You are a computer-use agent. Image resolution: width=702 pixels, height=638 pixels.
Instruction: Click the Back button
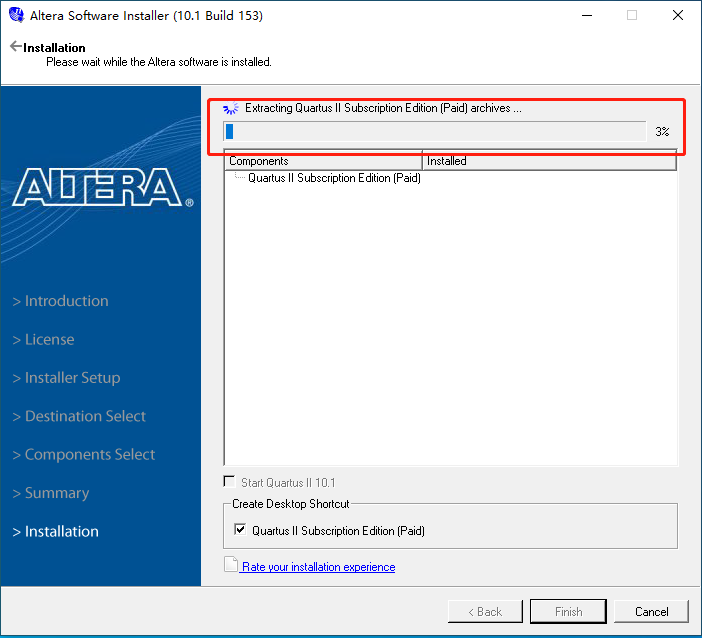(x=485, y=612)
